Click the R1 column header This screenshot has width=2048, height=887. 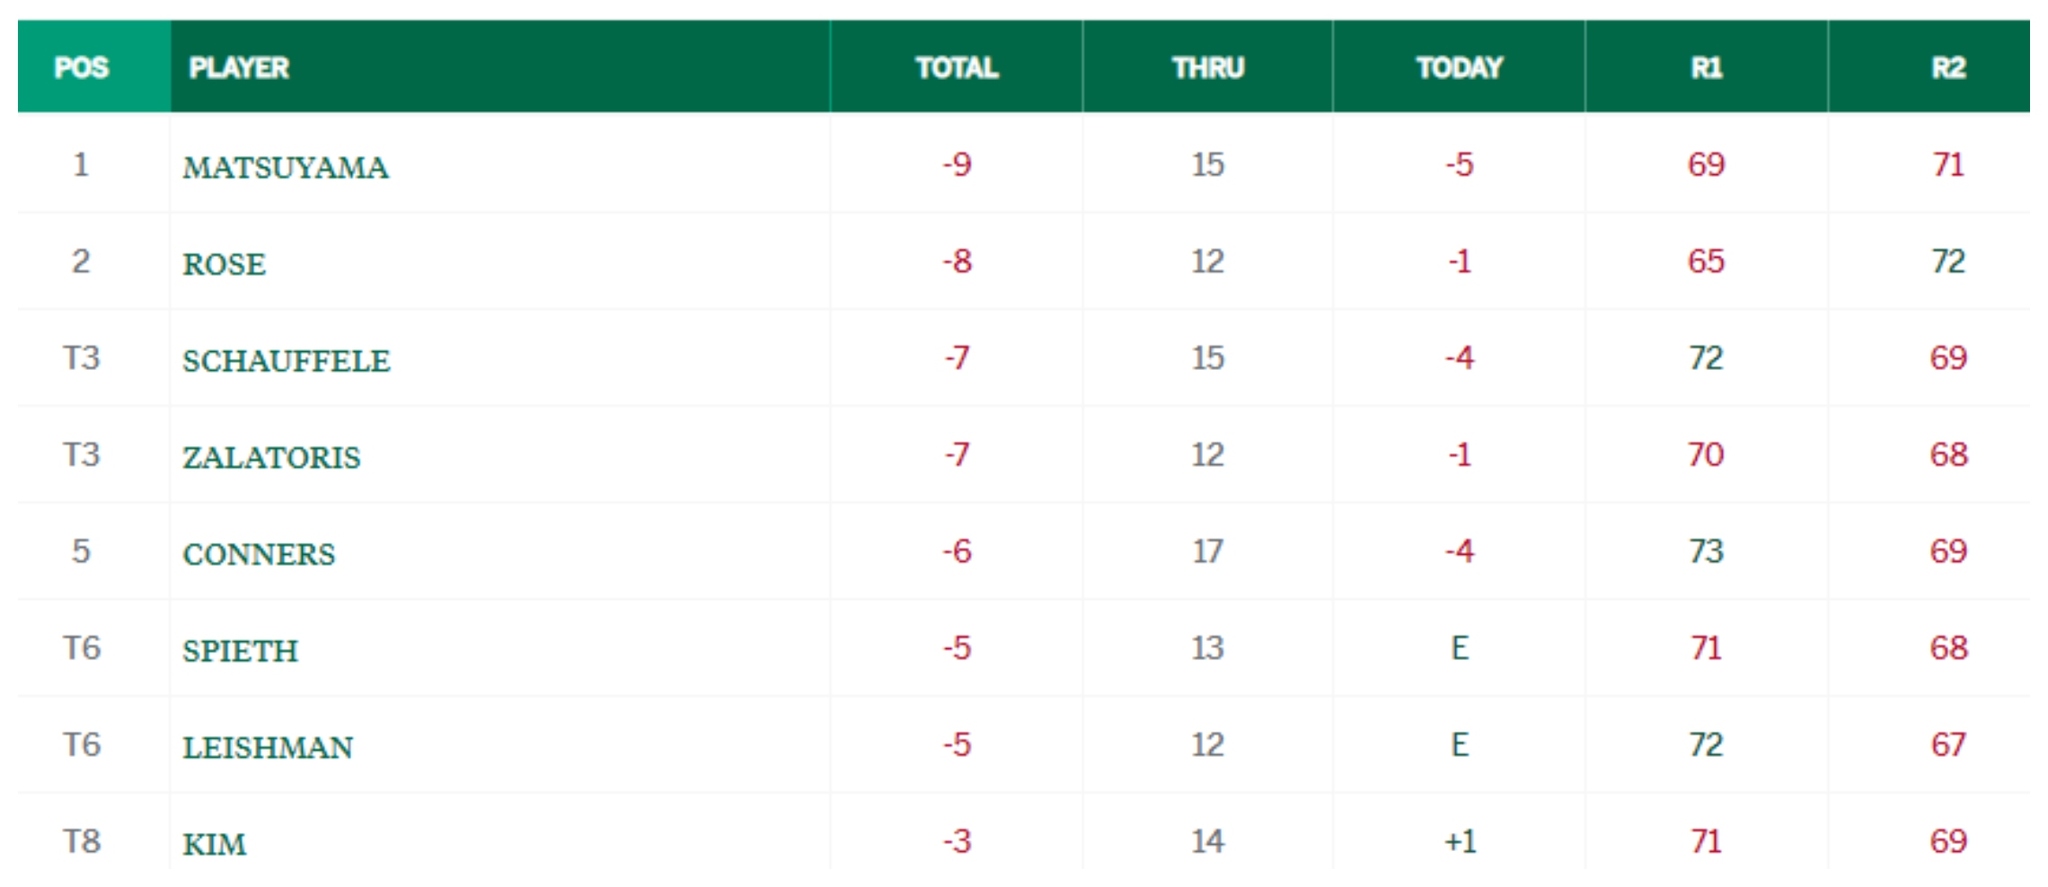tap(1706, 67)
